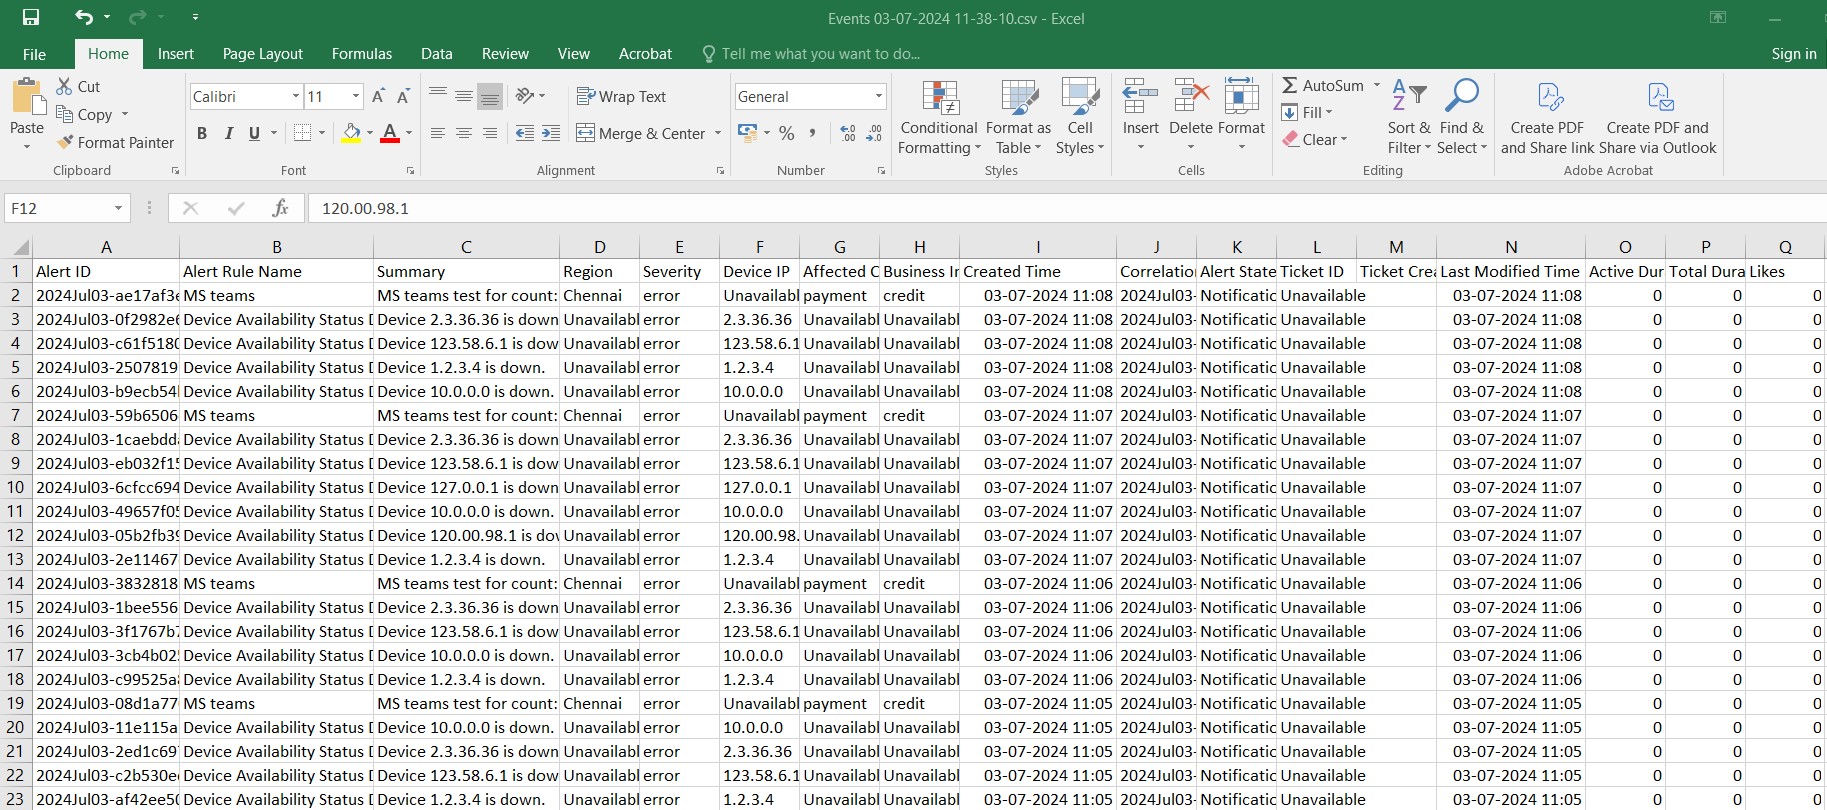This screenshot has height=810, width=1827.
Task: Expand the Name Box dropdown arrow
Action: (118, 208)
